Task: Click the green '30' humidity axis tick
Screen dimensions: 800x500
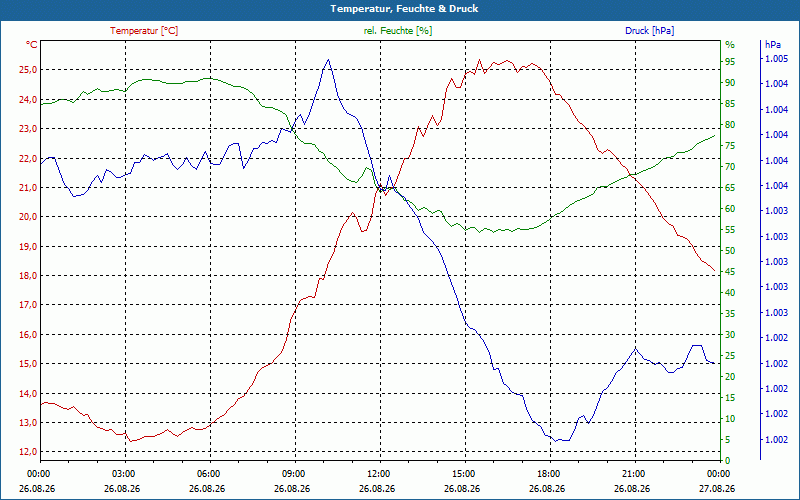Action: (730, 335)
